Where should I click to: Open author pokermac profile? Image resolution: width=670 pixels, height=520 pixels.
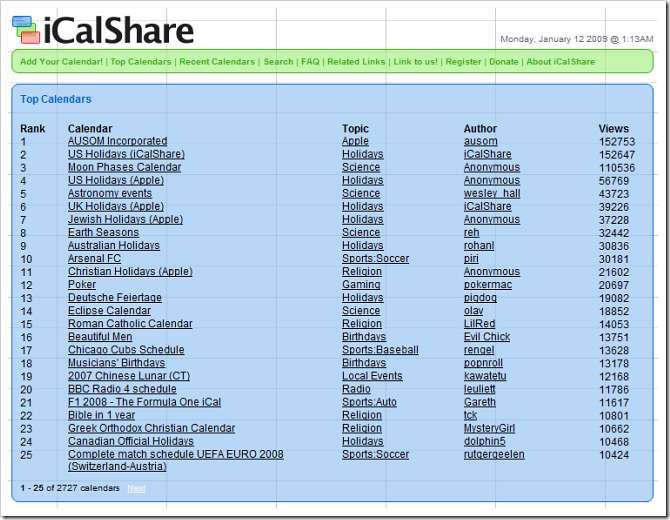(x=488, y=285)
